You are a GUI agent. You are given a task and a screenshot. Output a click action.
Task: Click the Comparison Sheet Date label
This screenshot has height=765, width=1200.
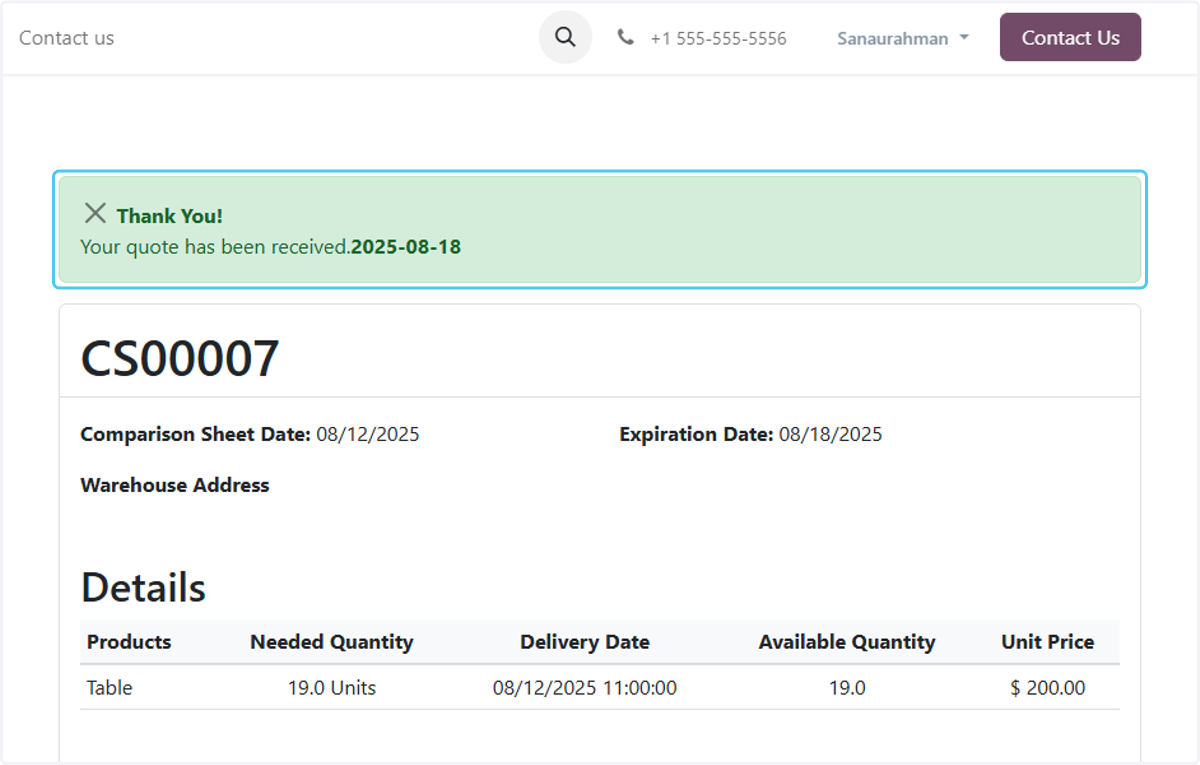pos(196,434)
